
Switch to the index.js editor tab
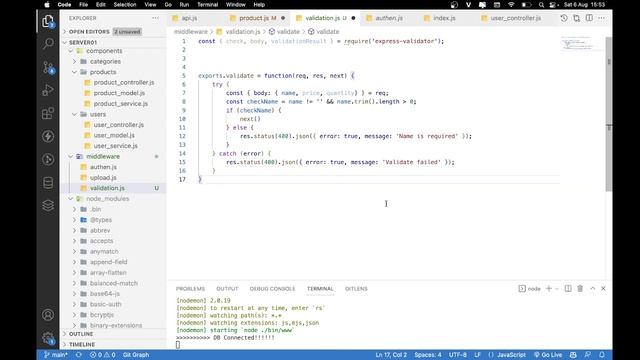coord(444,18)
